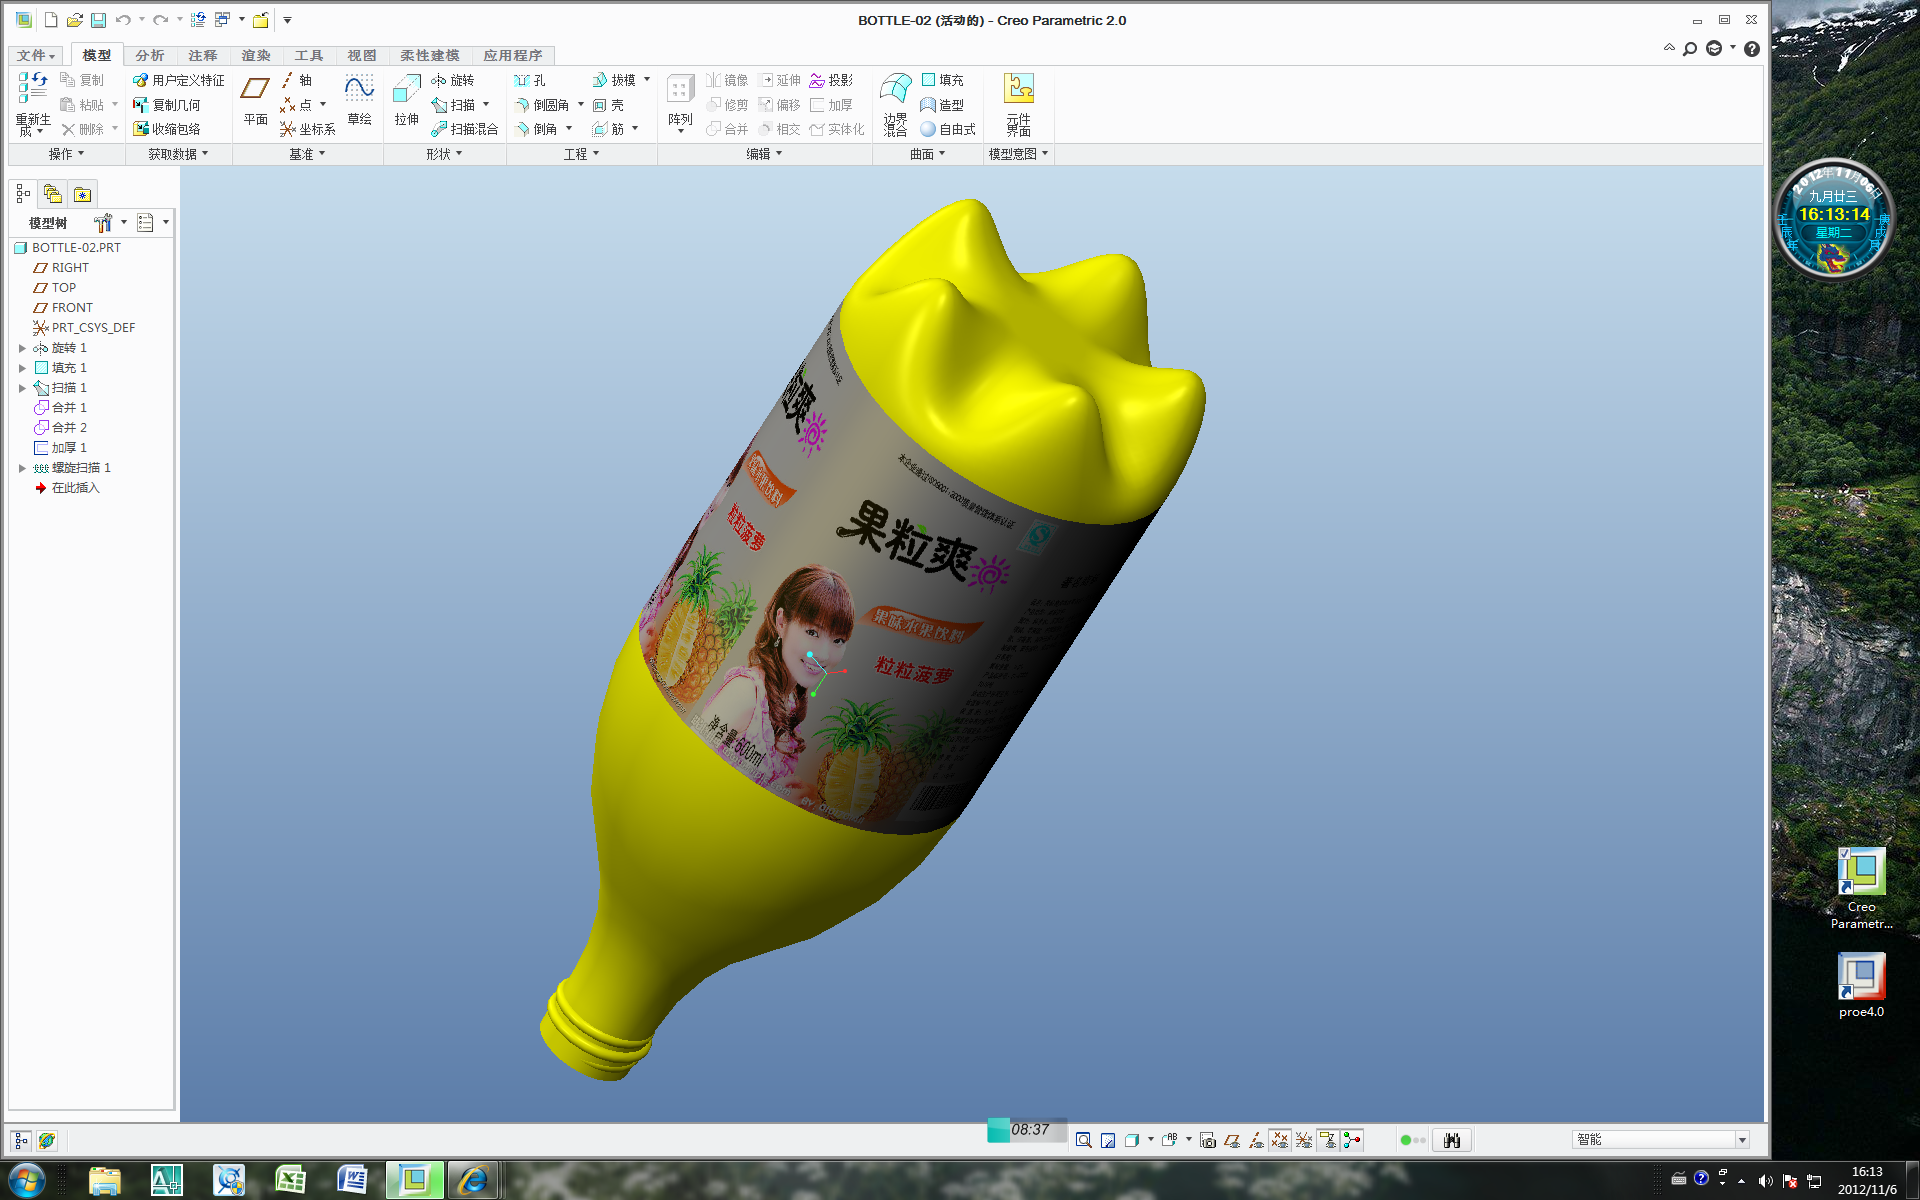This screenshot has height=1200, width=1920.
Task: Open Component Interface (元件界面)
Action: tap(1019, 104)
